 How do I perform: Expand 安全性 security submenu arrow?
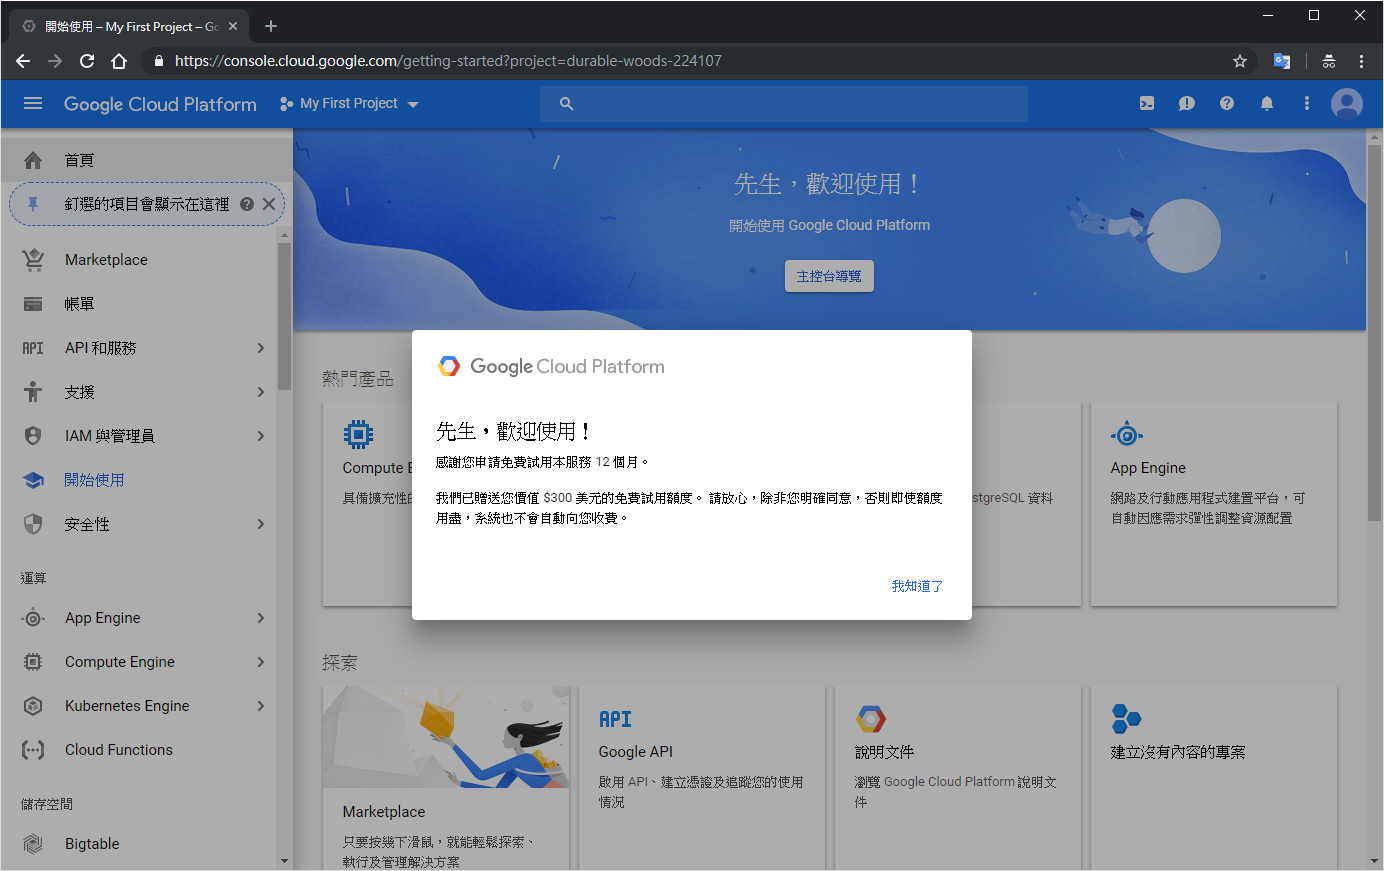tap(260, 524)
